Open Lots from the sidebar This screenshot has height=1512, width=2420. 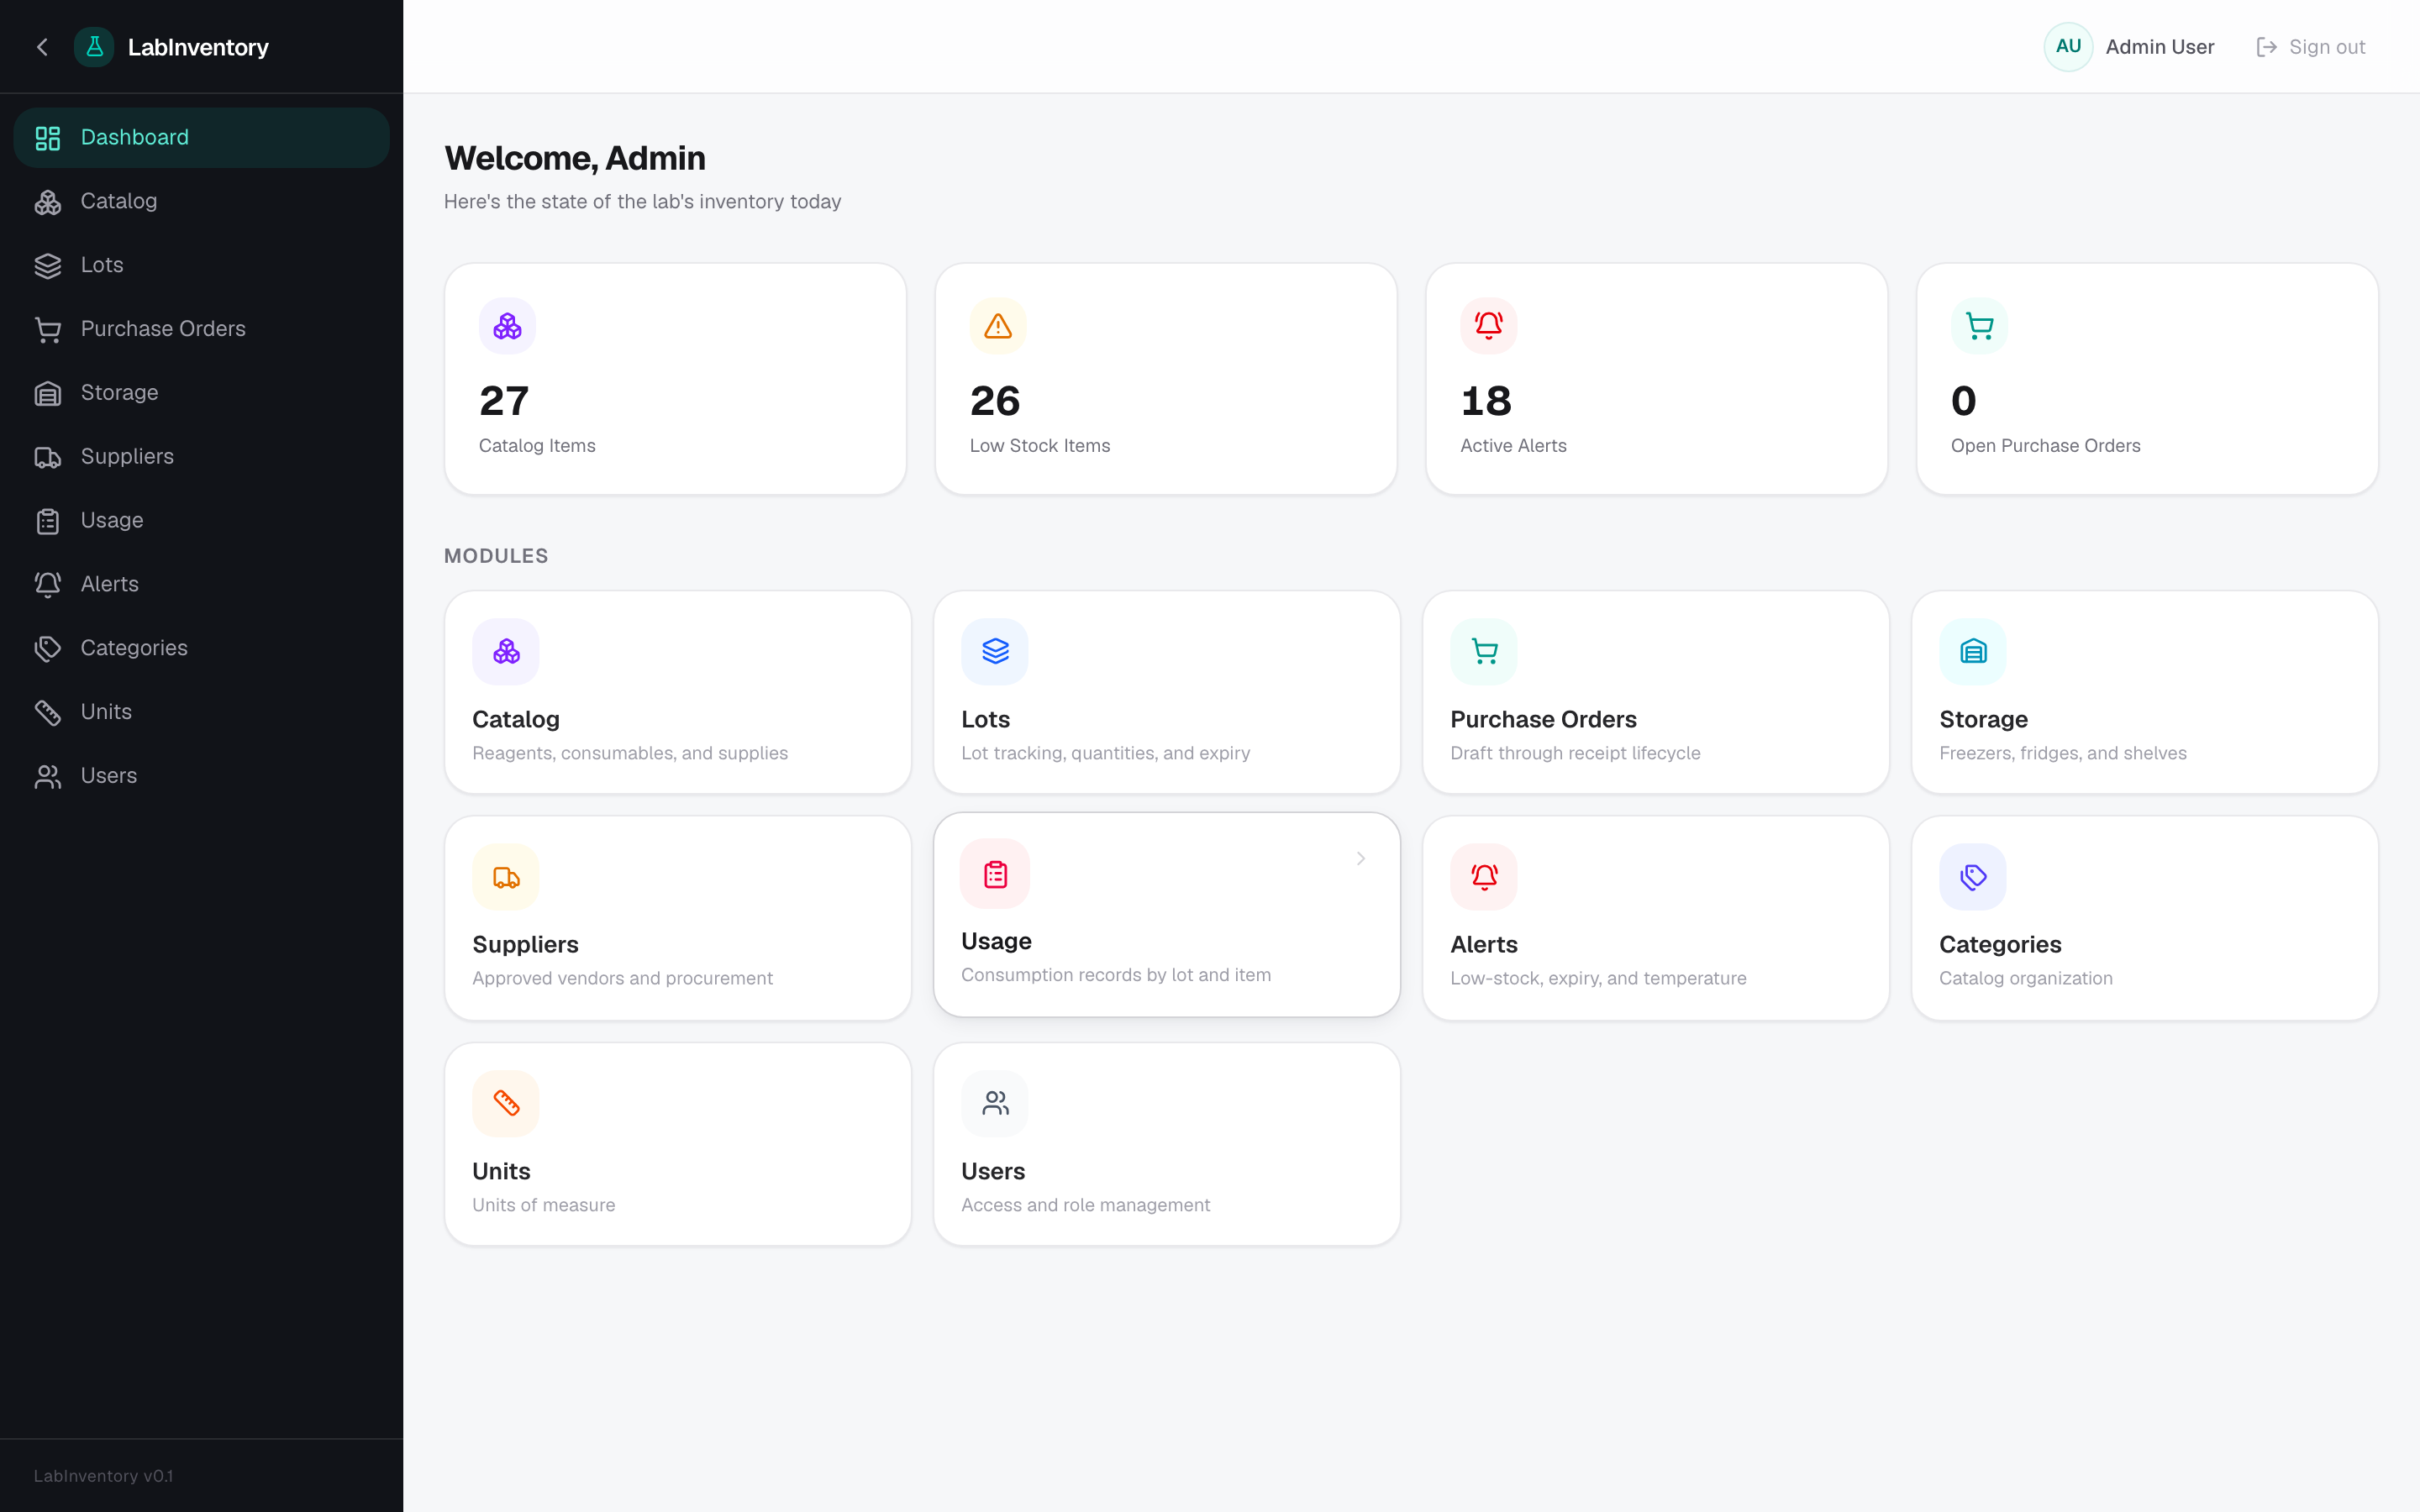click(x=201, y=266)
